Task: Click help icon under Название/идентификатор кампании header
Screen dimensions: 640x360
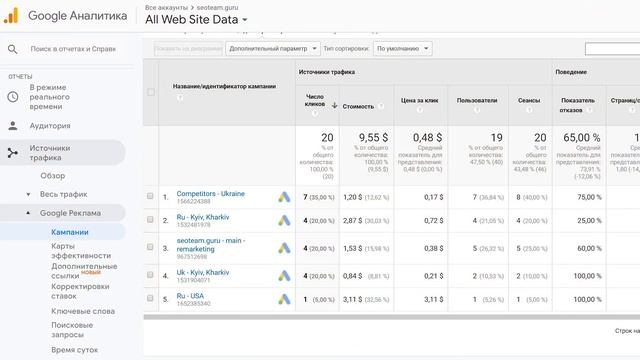Action: pos(180,98)
